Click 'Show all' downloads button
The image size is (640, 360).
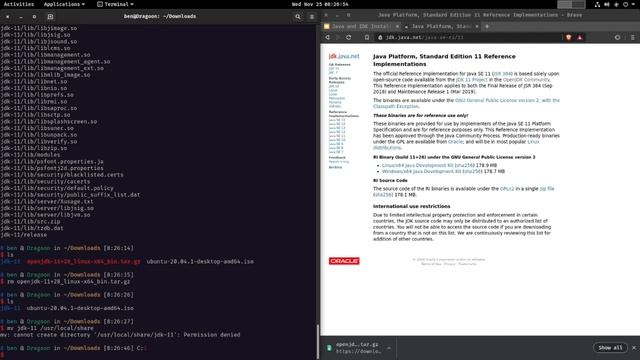point(610,348)
